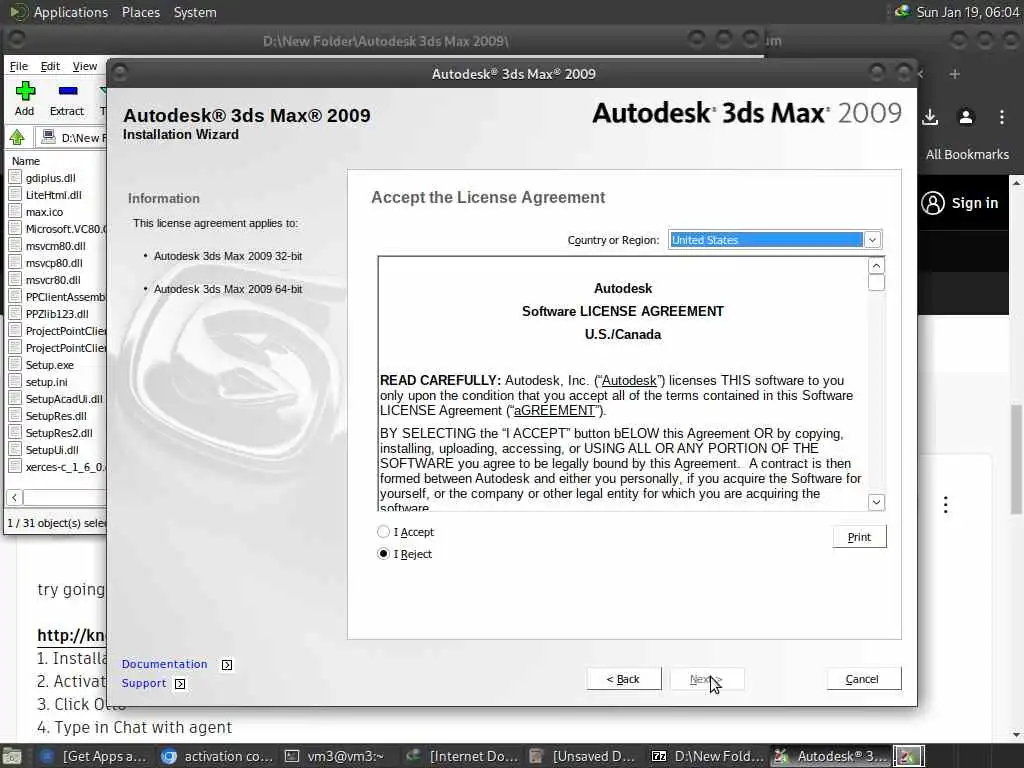Click the last taskbar icon at right

click(x=908, y=756)
